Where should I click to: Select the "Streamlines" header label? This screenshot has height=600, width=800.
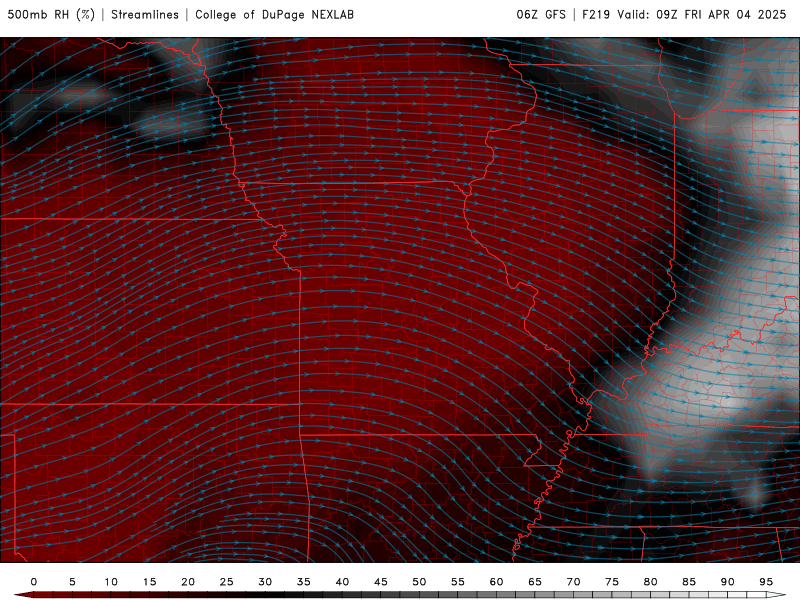click(x=145, y=15)
